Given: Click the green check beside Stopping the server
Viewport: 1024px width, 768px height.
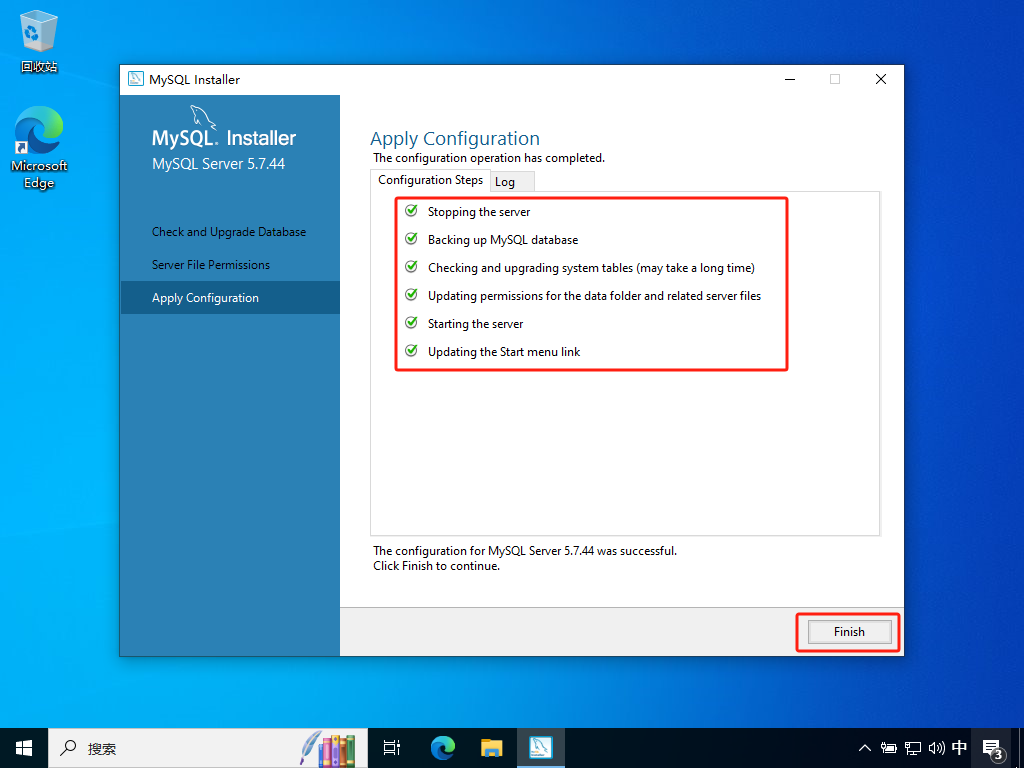Looking at the screenshot, I should click(x=411, y=211).
